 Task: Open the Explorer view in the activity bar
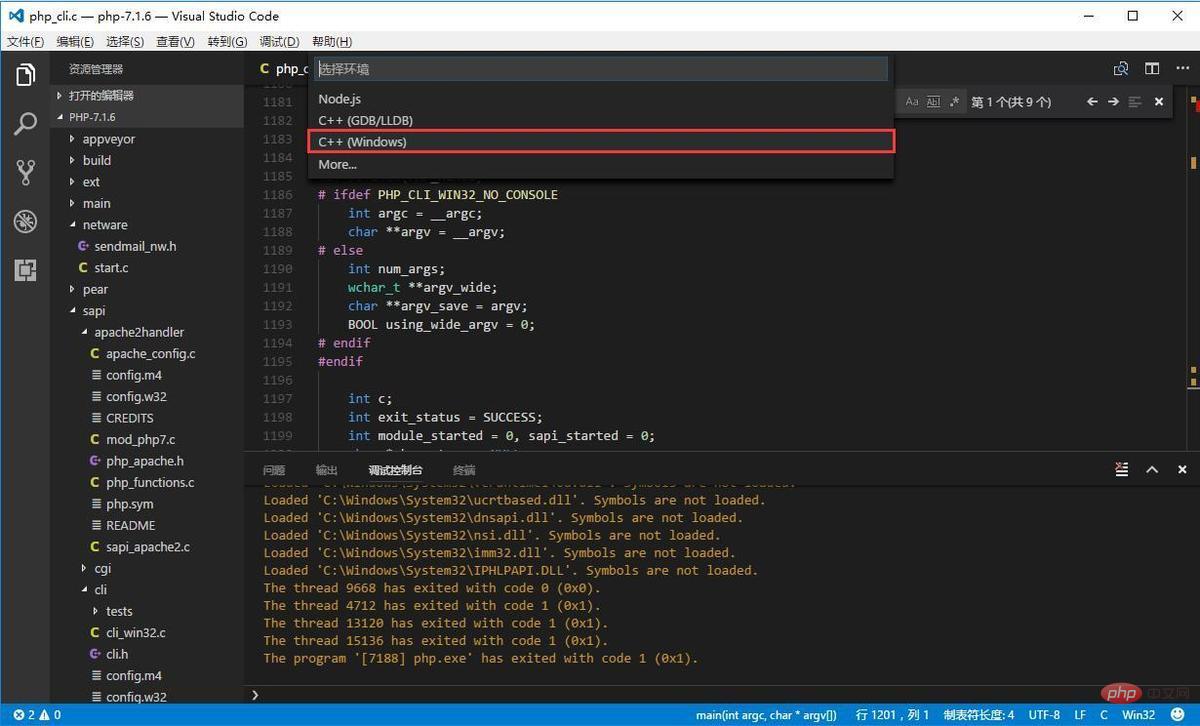[x=26, y=75]
